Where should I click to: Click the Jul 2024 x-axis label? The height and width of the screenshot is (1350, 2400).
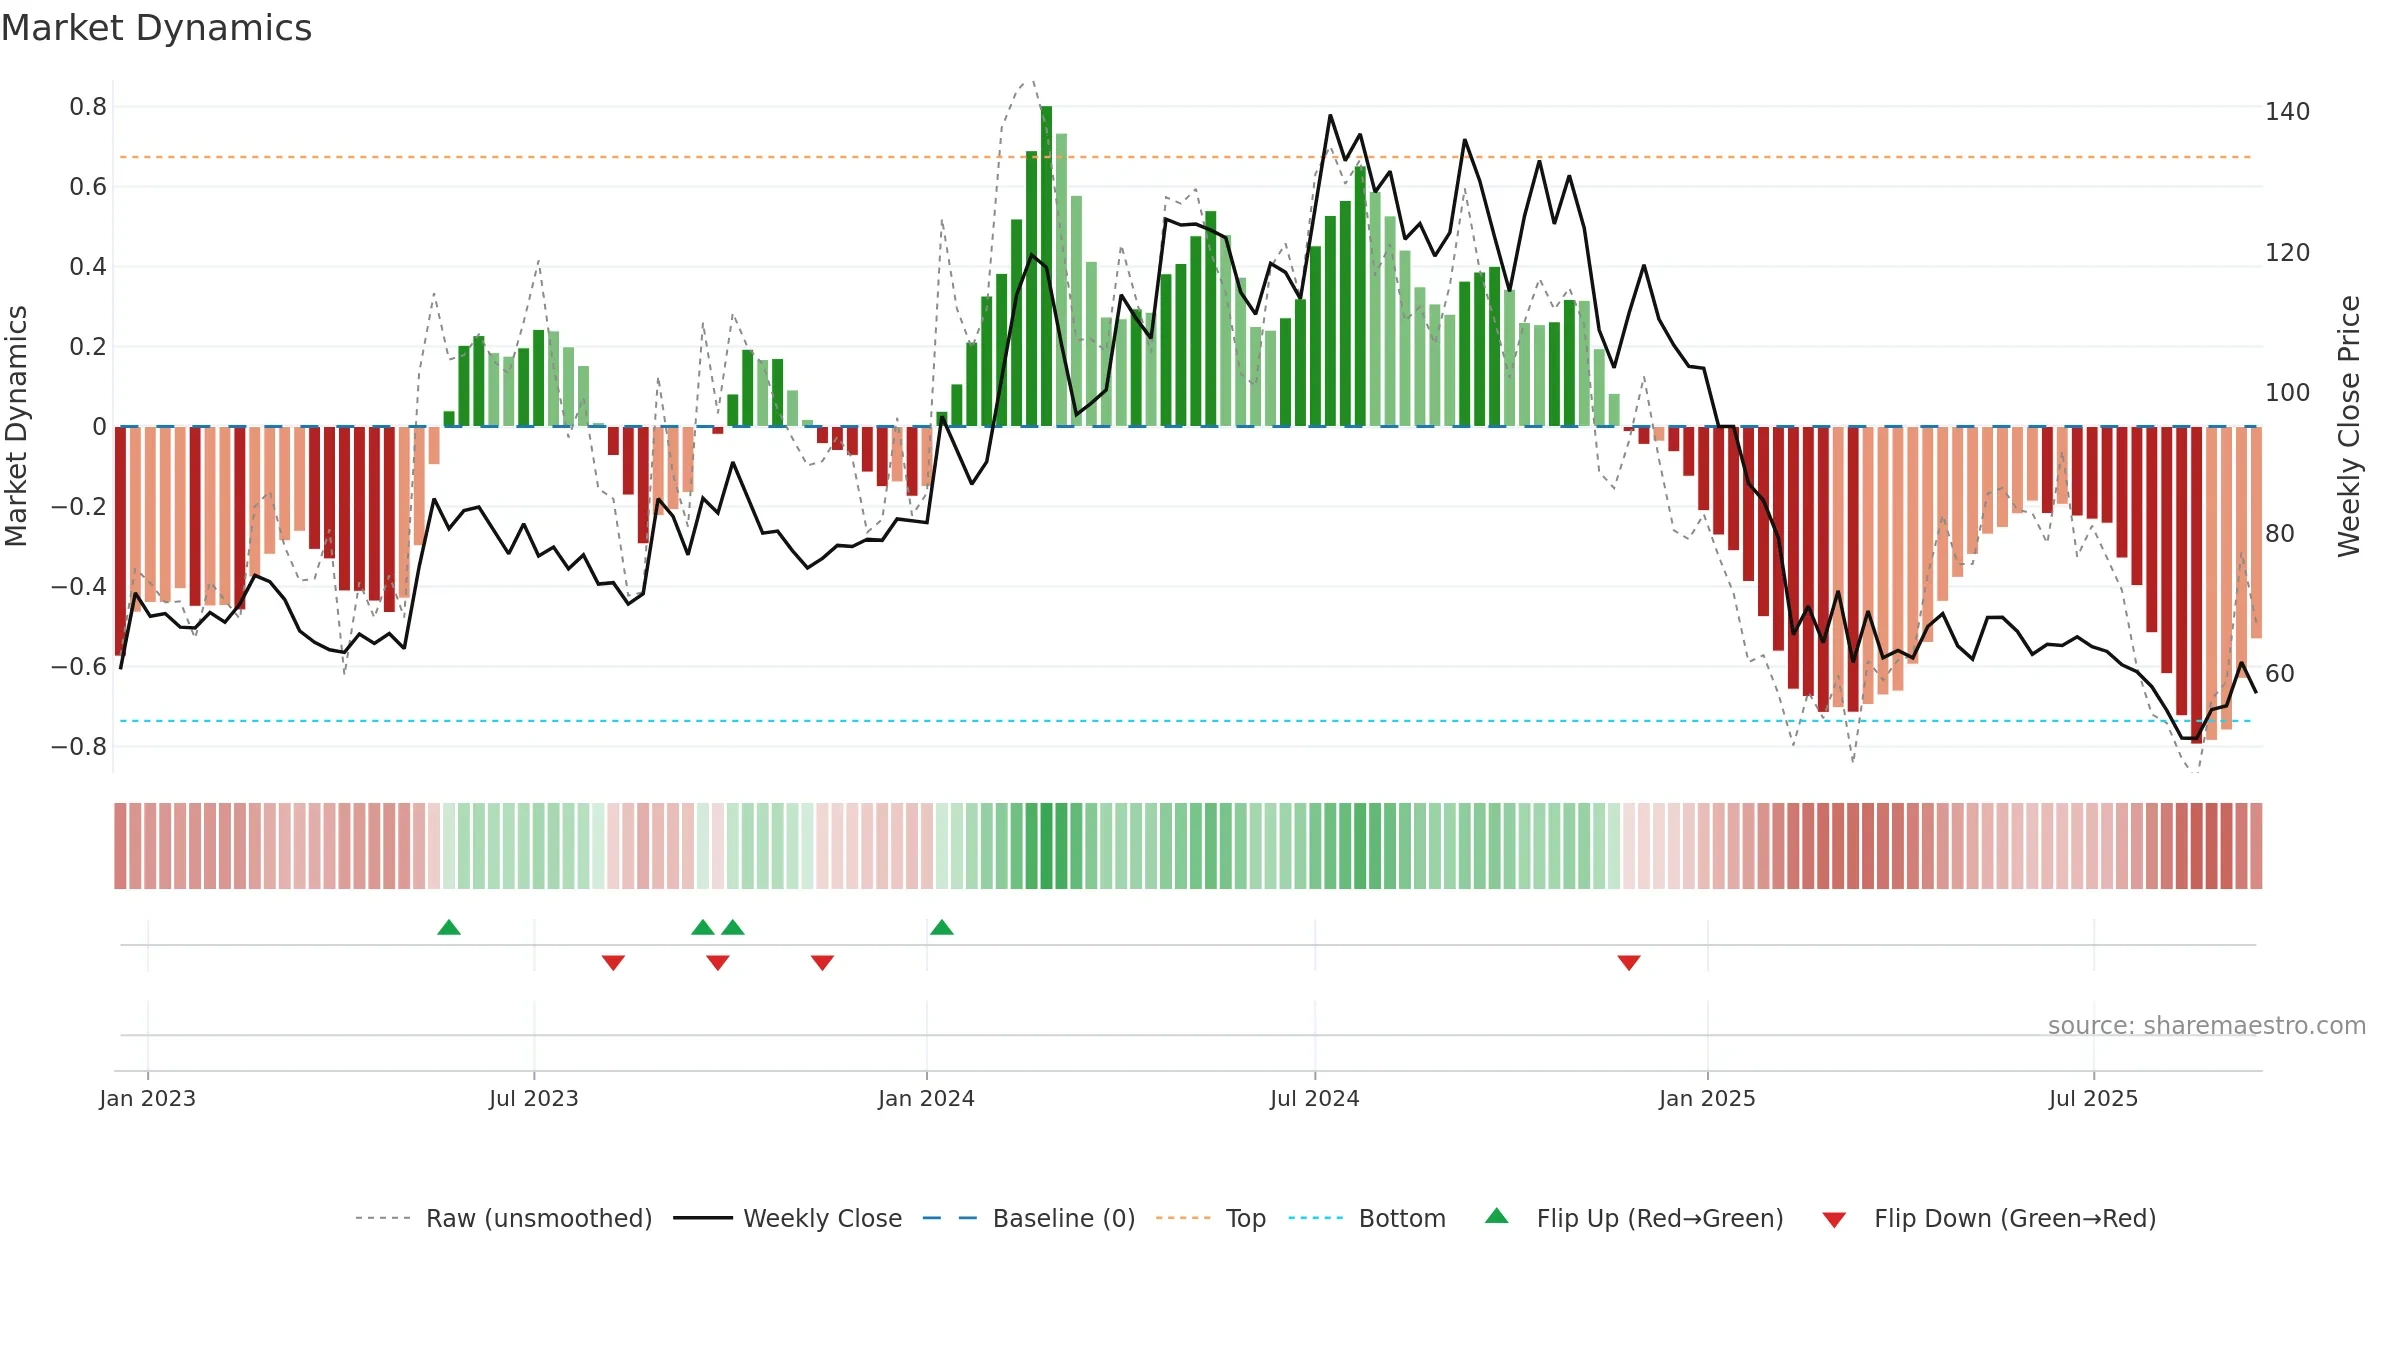coord(1315,1098)
